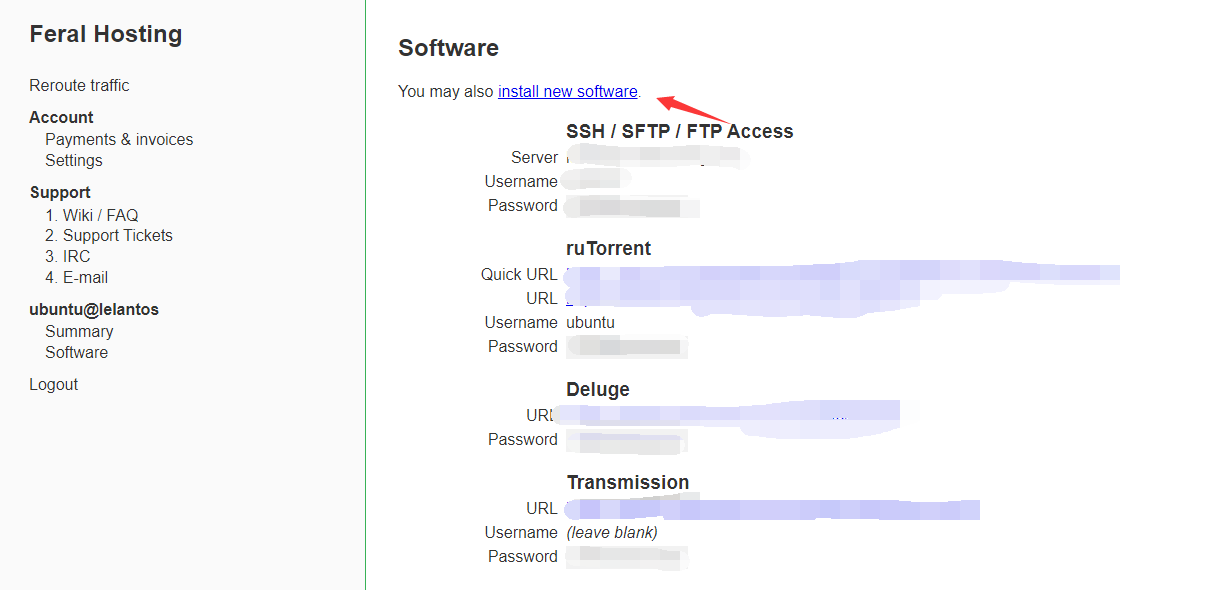Click the Feral Hosting heading

(x=106, y=33)
